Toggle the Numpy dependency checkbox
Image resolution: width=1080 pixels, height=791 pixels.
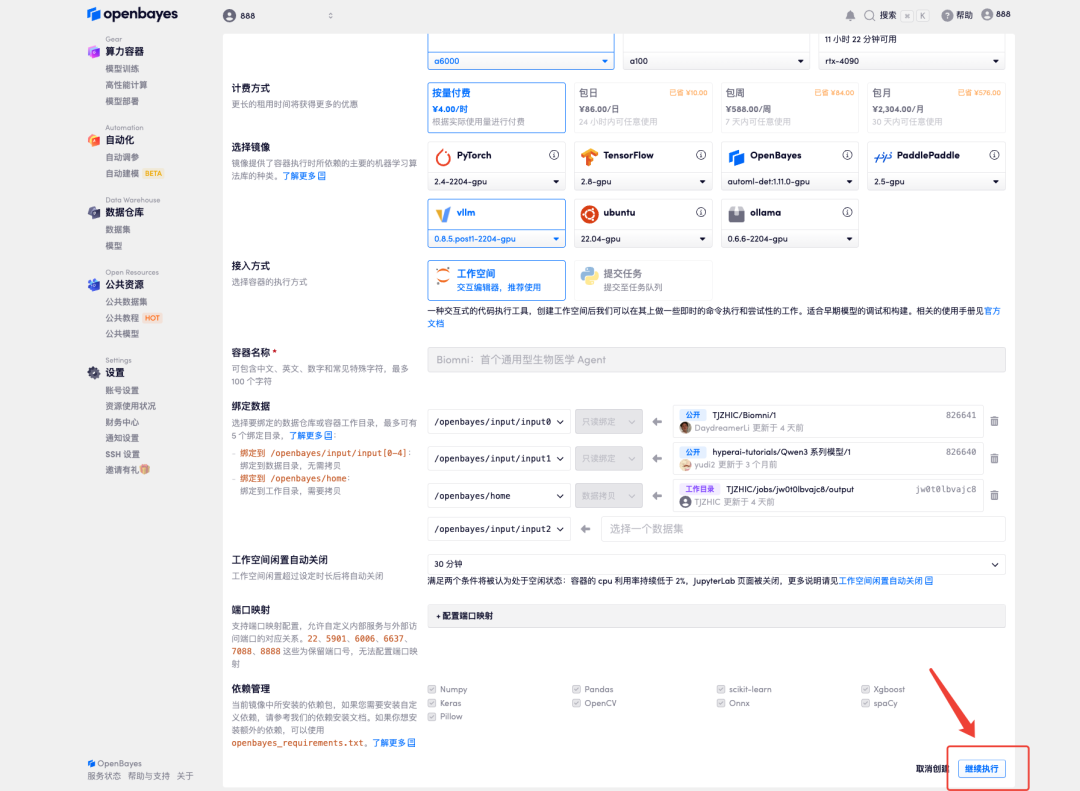click(x=432, y=689)
